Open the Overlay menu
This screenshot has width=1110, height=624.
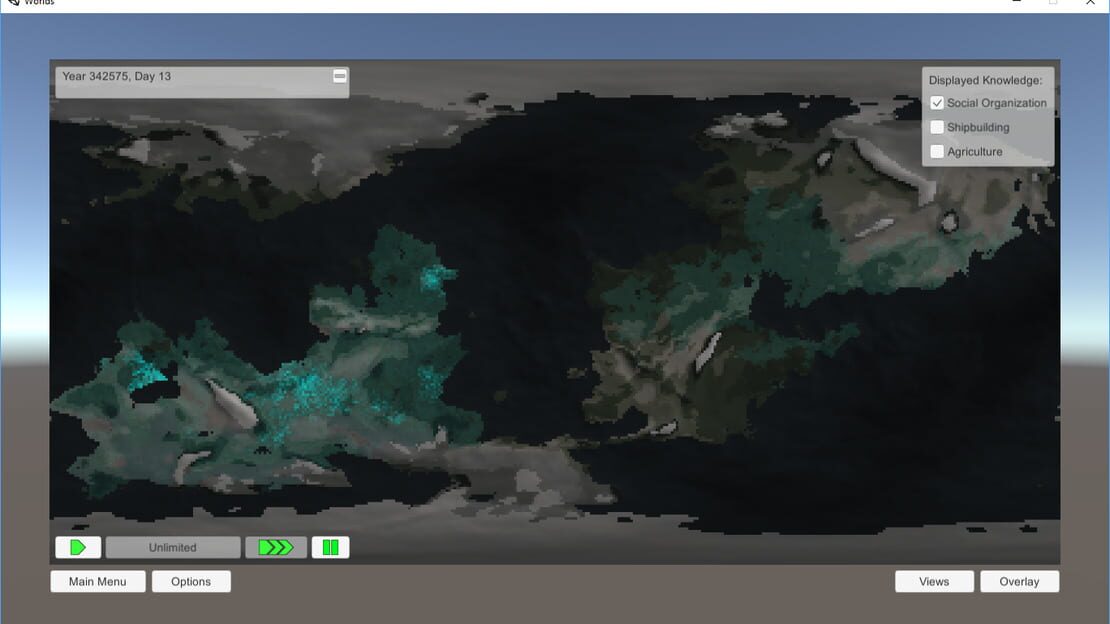(1019, 582)
